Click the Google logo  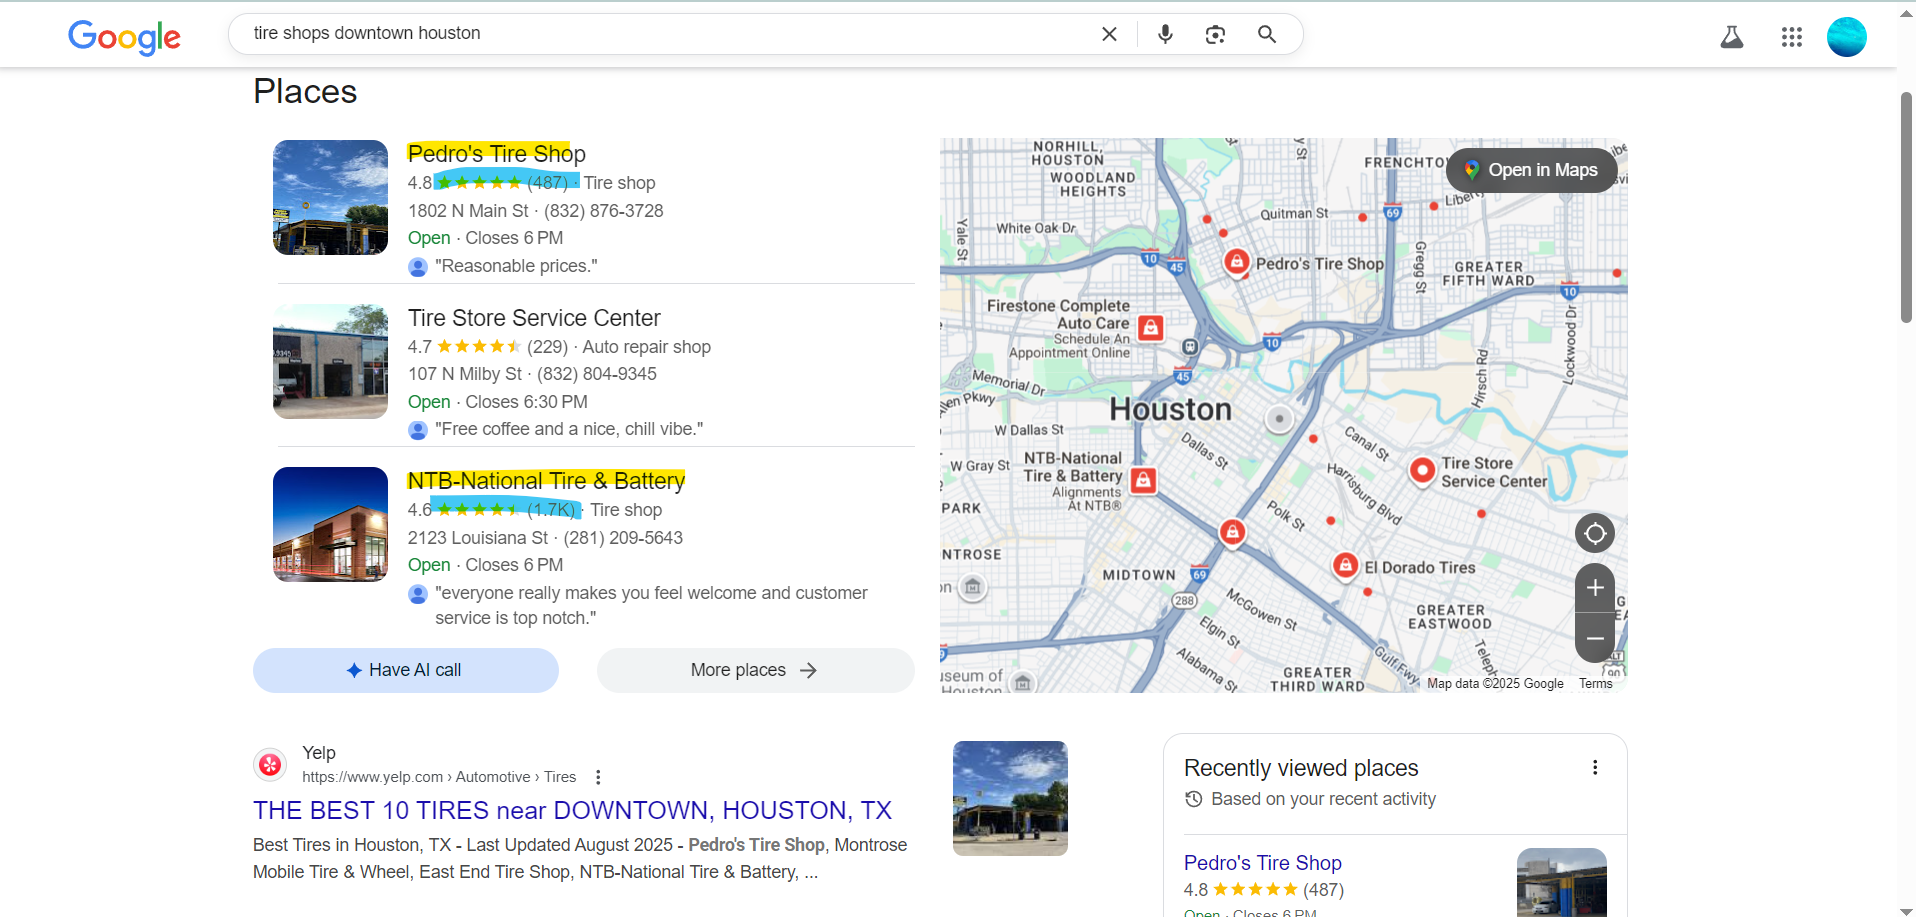tap(124, 36)
